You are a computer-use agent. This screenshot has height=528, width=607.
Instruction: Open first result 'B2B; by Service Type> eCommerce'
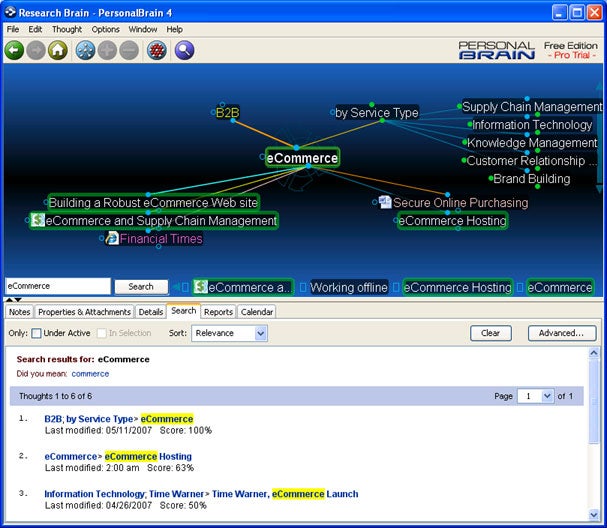click(x=118, y=419)
